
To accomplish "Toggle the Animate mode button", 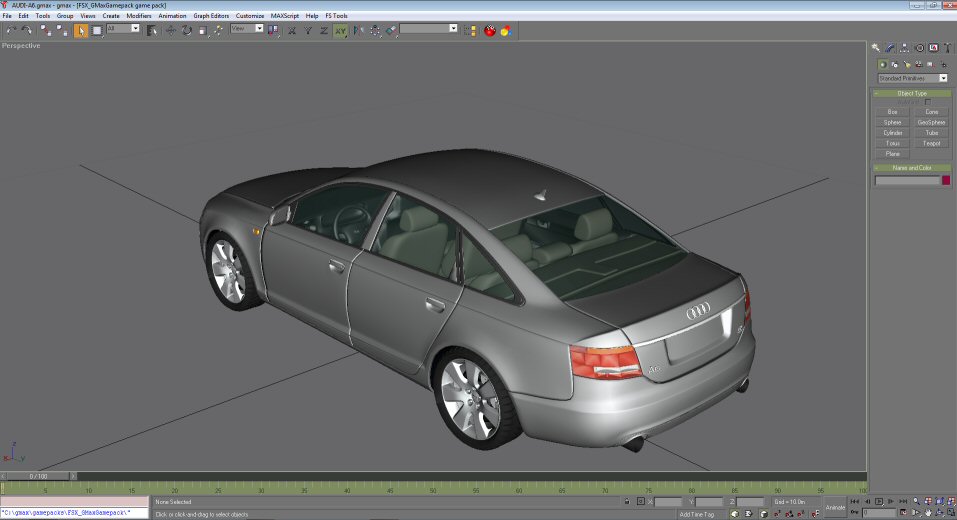I will pos(834,508).
